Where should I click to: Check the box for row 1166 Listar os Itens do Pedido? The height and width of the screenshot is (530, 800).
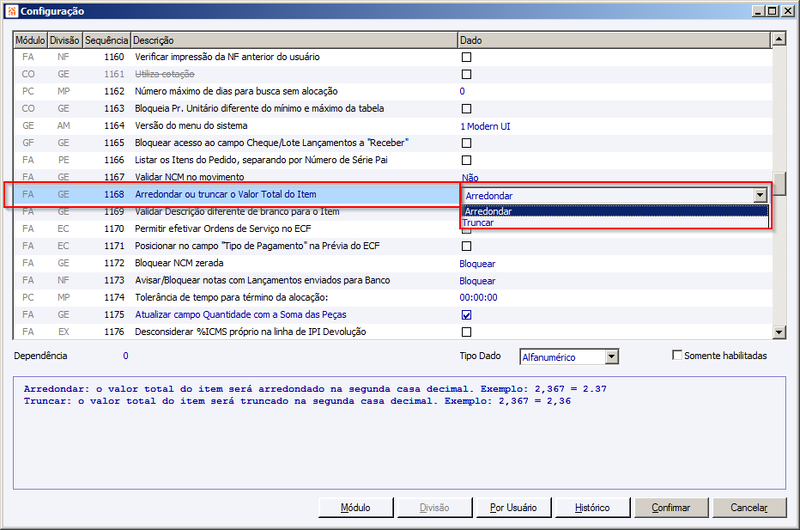[466, 160]
